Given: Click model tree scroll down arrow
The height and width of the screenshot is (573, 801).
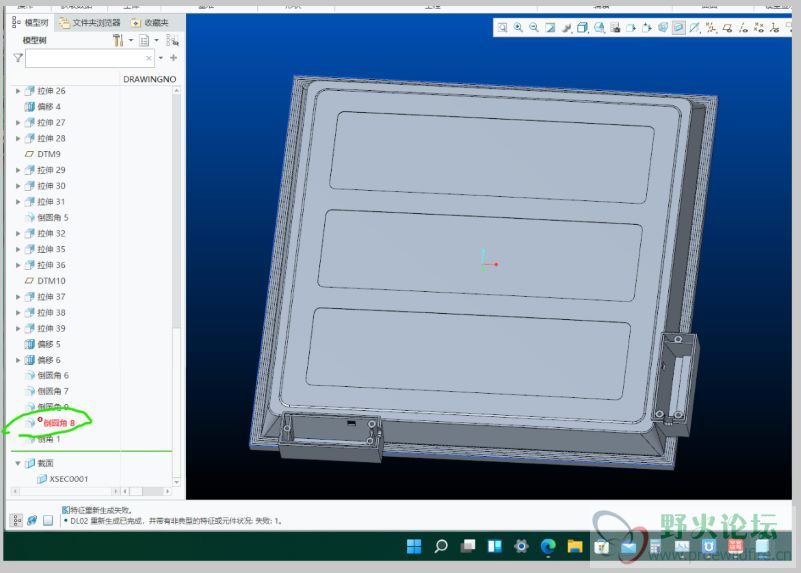Looking at the screenshot, I should (177, 482).
